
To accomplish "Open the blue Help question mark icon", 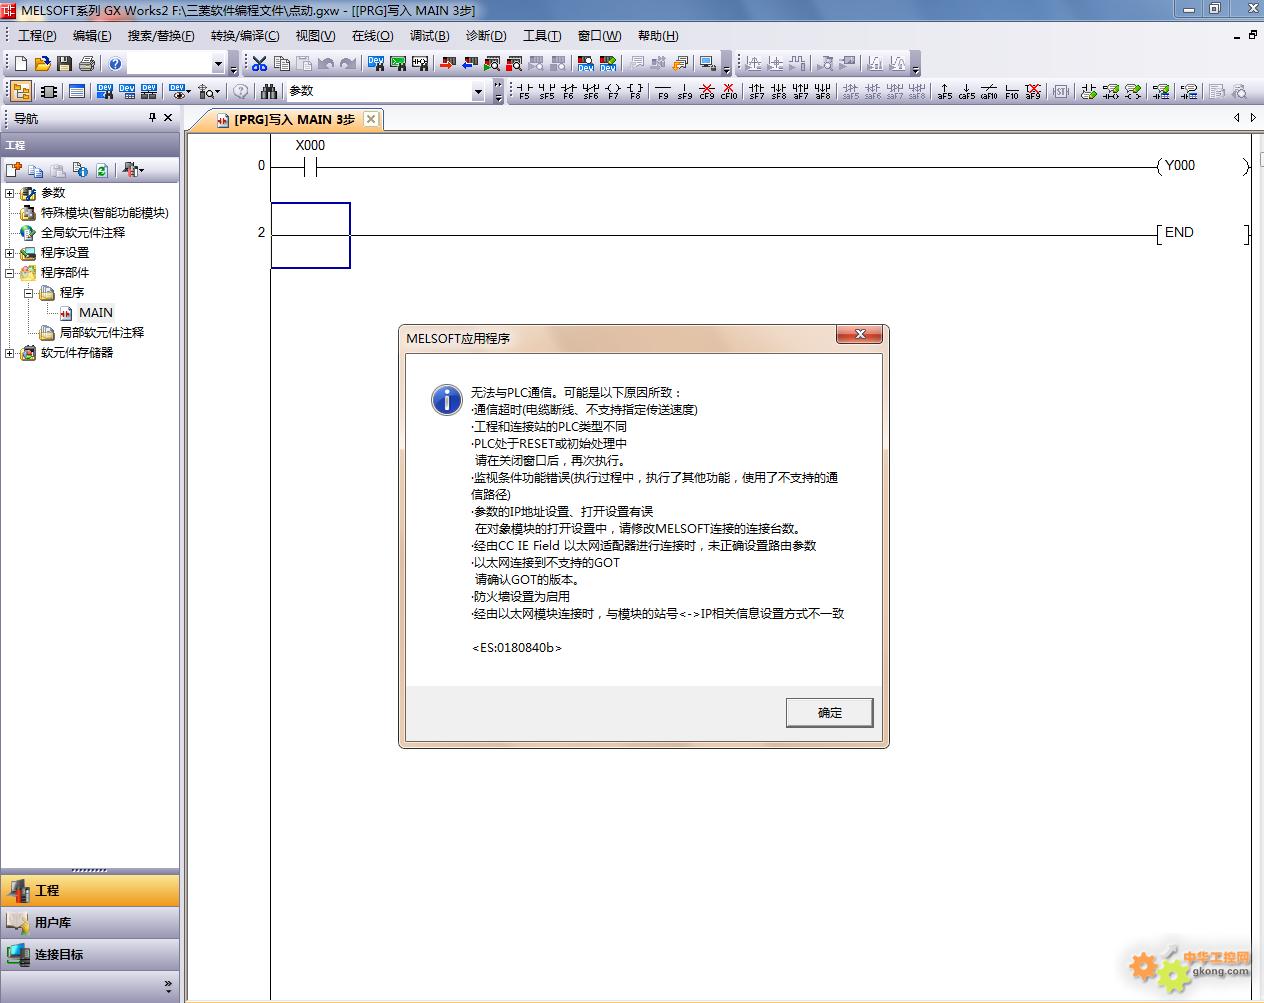I will (115, 64).
